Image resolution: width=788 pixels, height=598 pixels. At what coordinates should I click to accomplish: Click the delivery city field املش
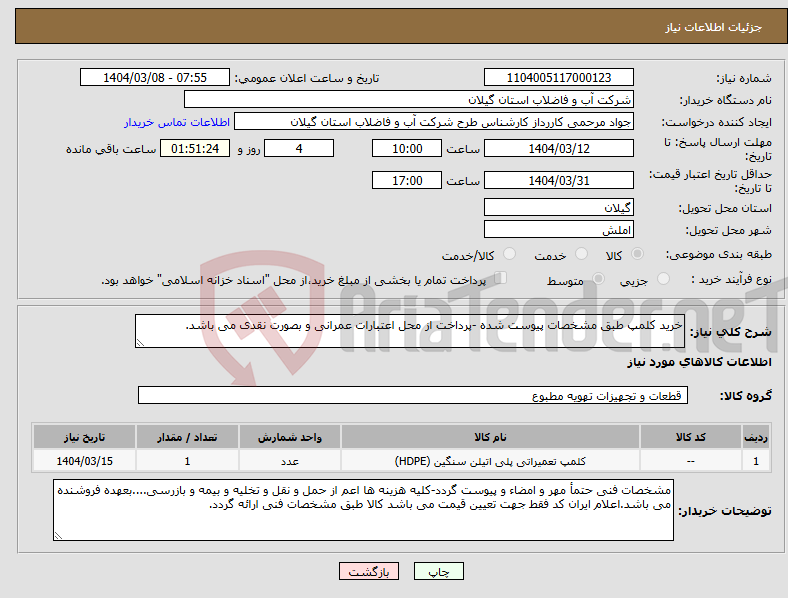558,229
